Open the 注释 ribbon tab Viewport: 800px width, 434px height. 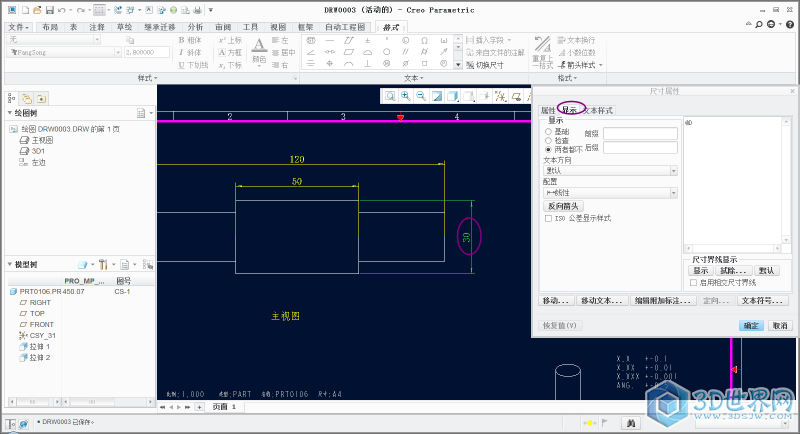coord(97,27)
